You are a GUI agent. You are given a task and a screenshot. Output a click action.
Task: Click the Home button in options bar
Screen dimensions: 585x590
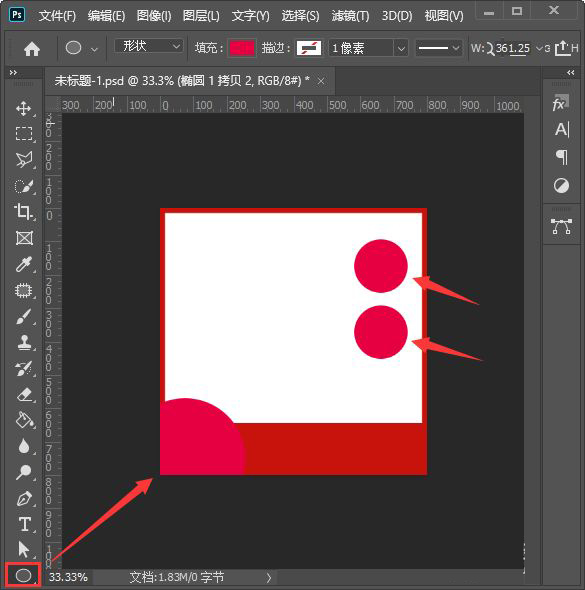[32, 49]
